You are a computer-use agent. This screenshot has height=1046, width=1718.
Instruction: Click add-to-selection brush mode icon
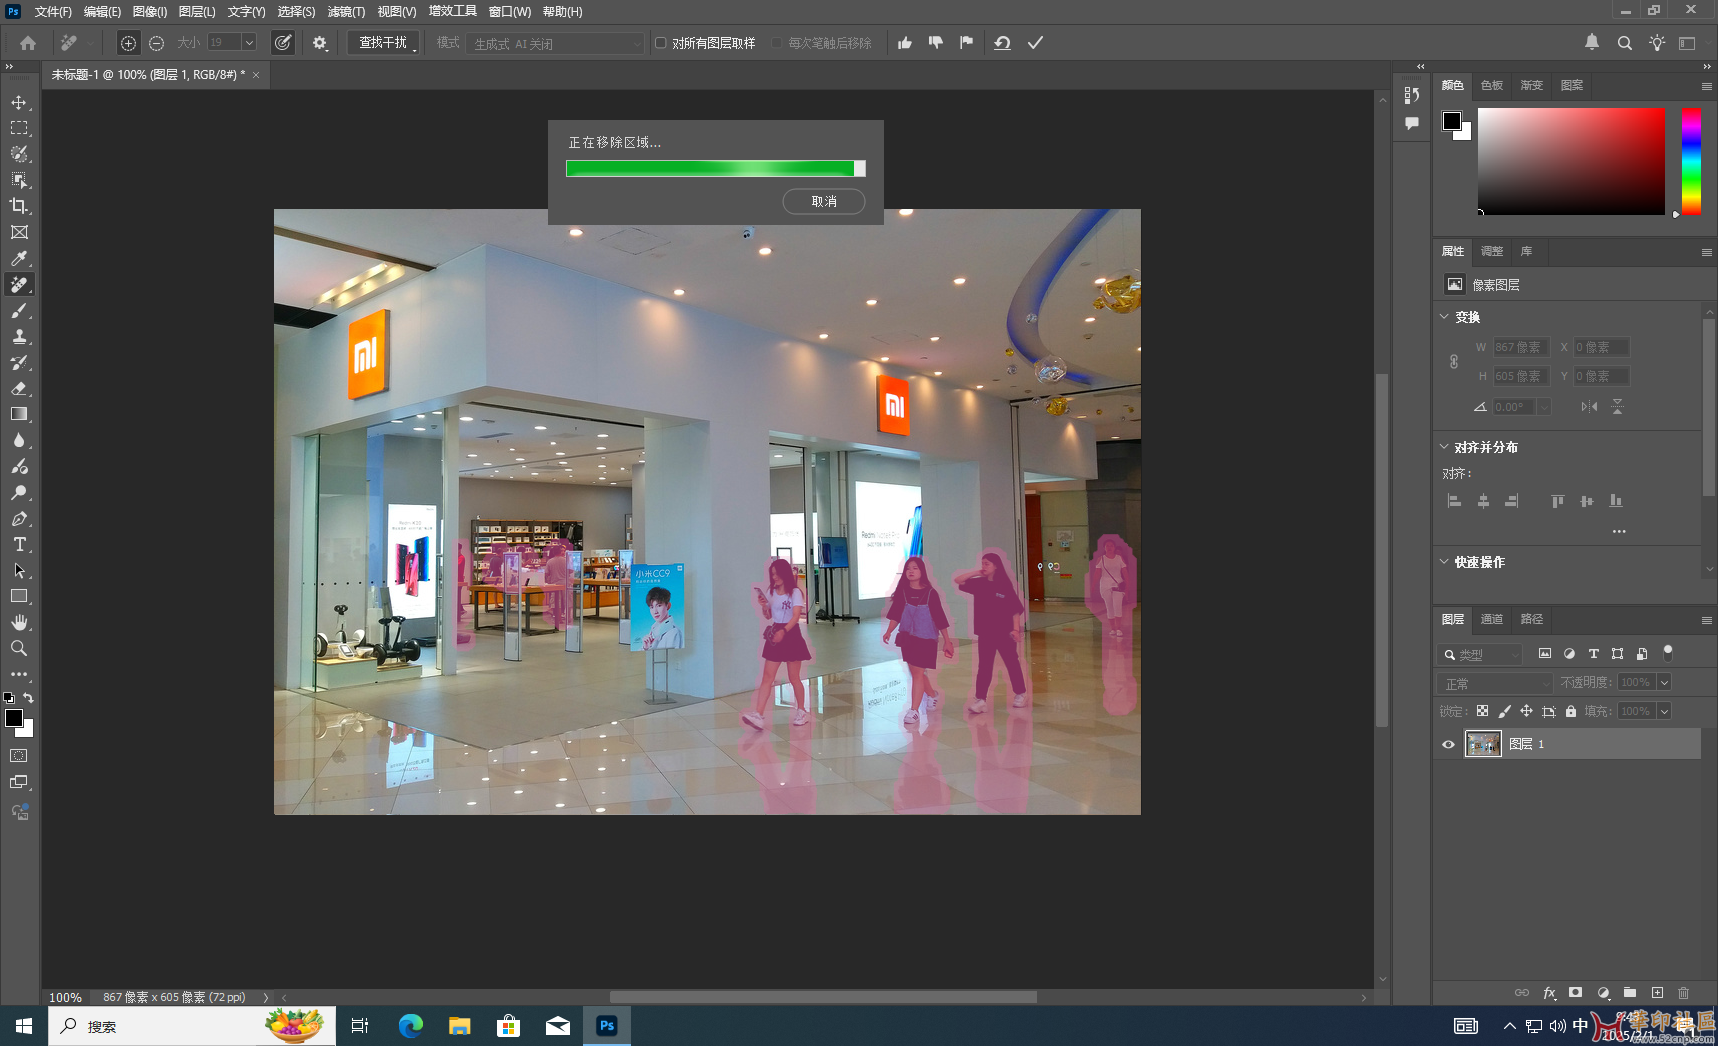(x=128, y=43)
